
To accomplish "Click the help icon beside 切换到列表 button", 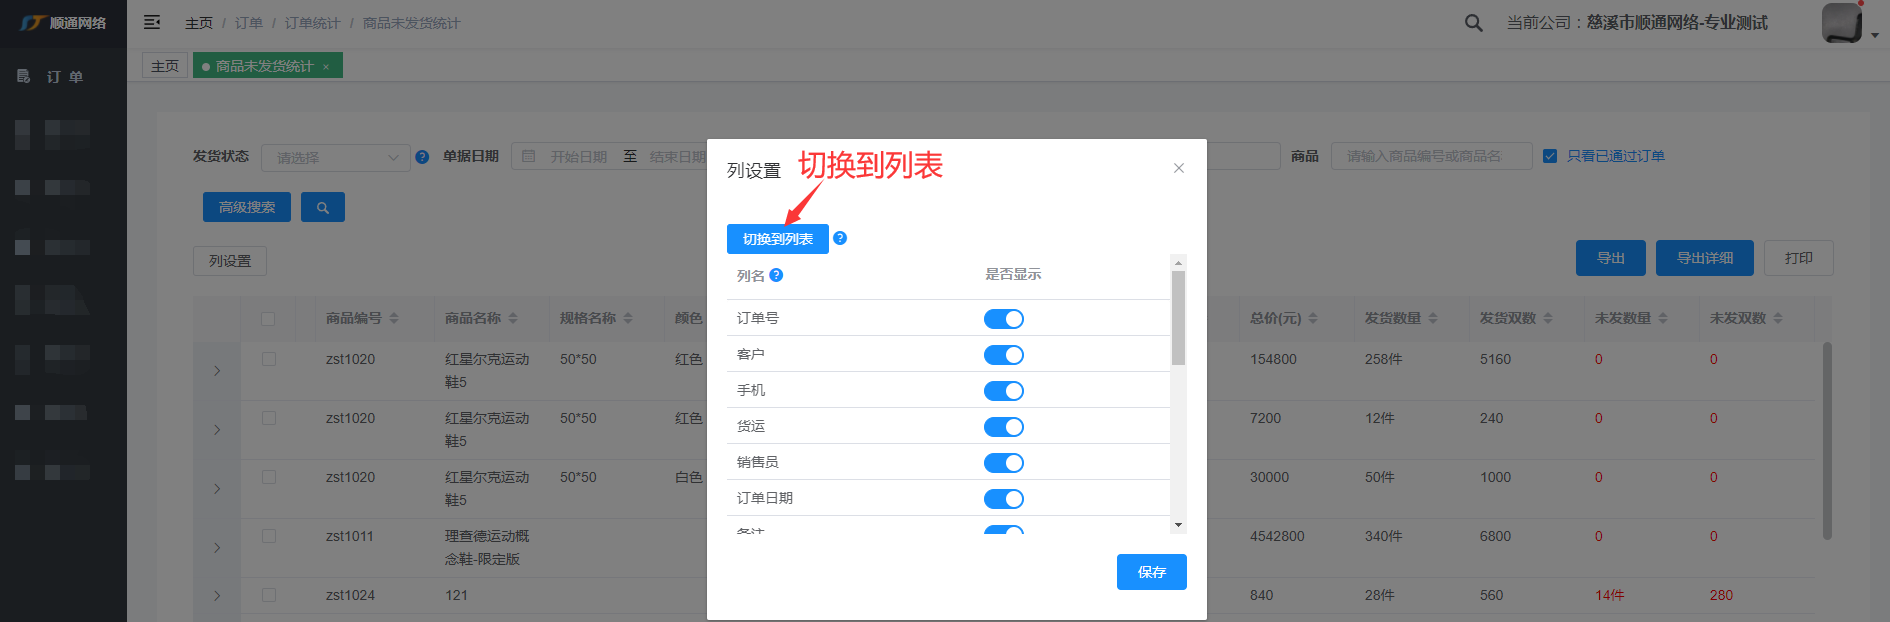I will tap(840, 238).
